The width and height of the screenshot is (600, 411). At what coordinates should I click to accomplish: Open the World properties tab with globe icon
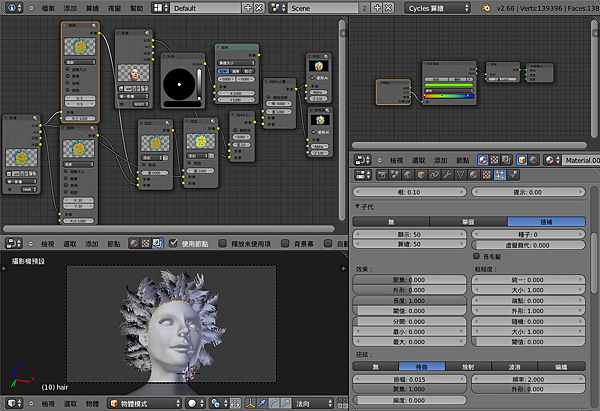tap(408, 175)
